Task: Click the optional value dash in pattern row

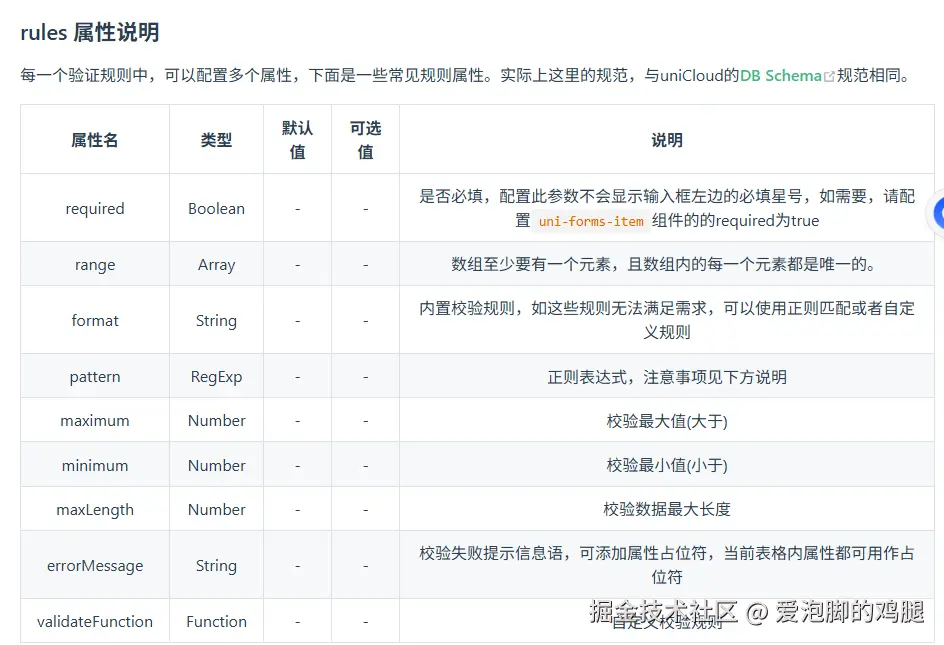Action: click(x=365, y=376)
